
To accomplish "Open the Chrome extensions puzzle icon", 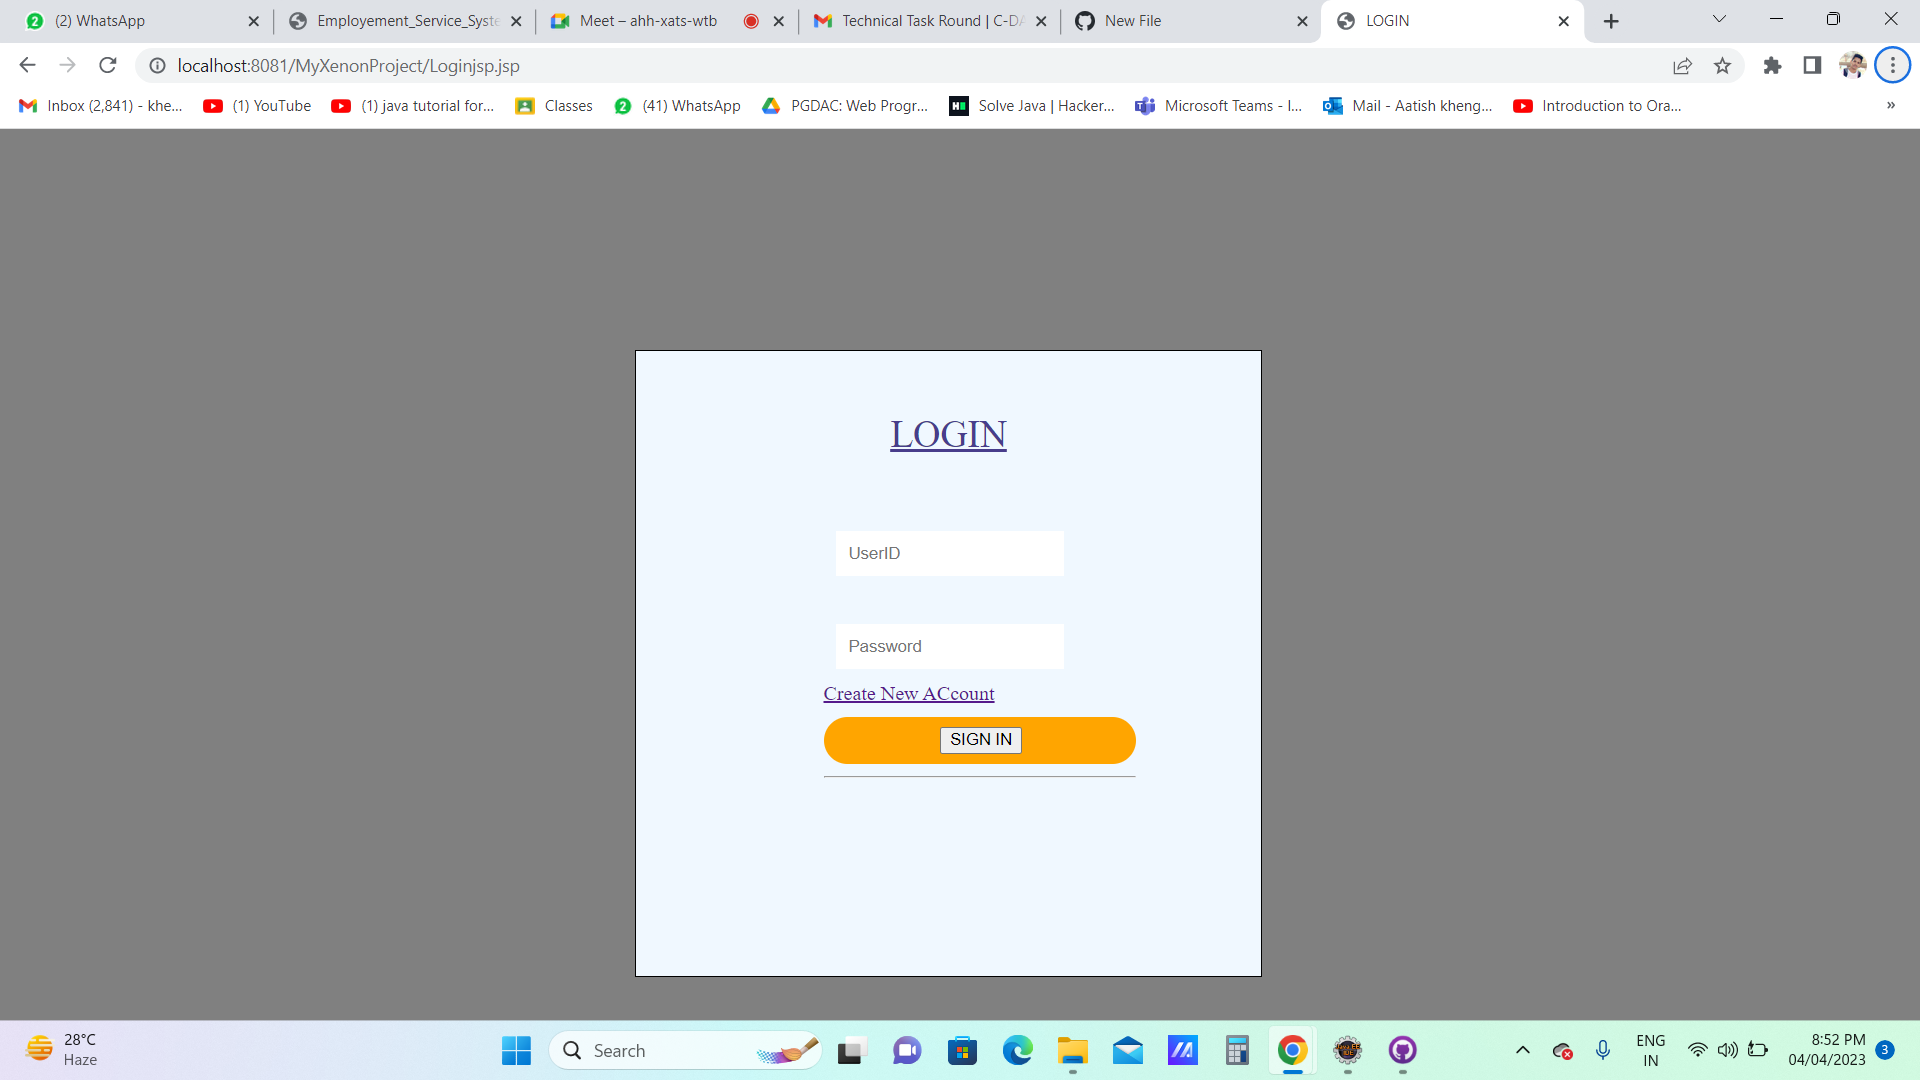I will pyautogui.click(x=1772, y=65).
